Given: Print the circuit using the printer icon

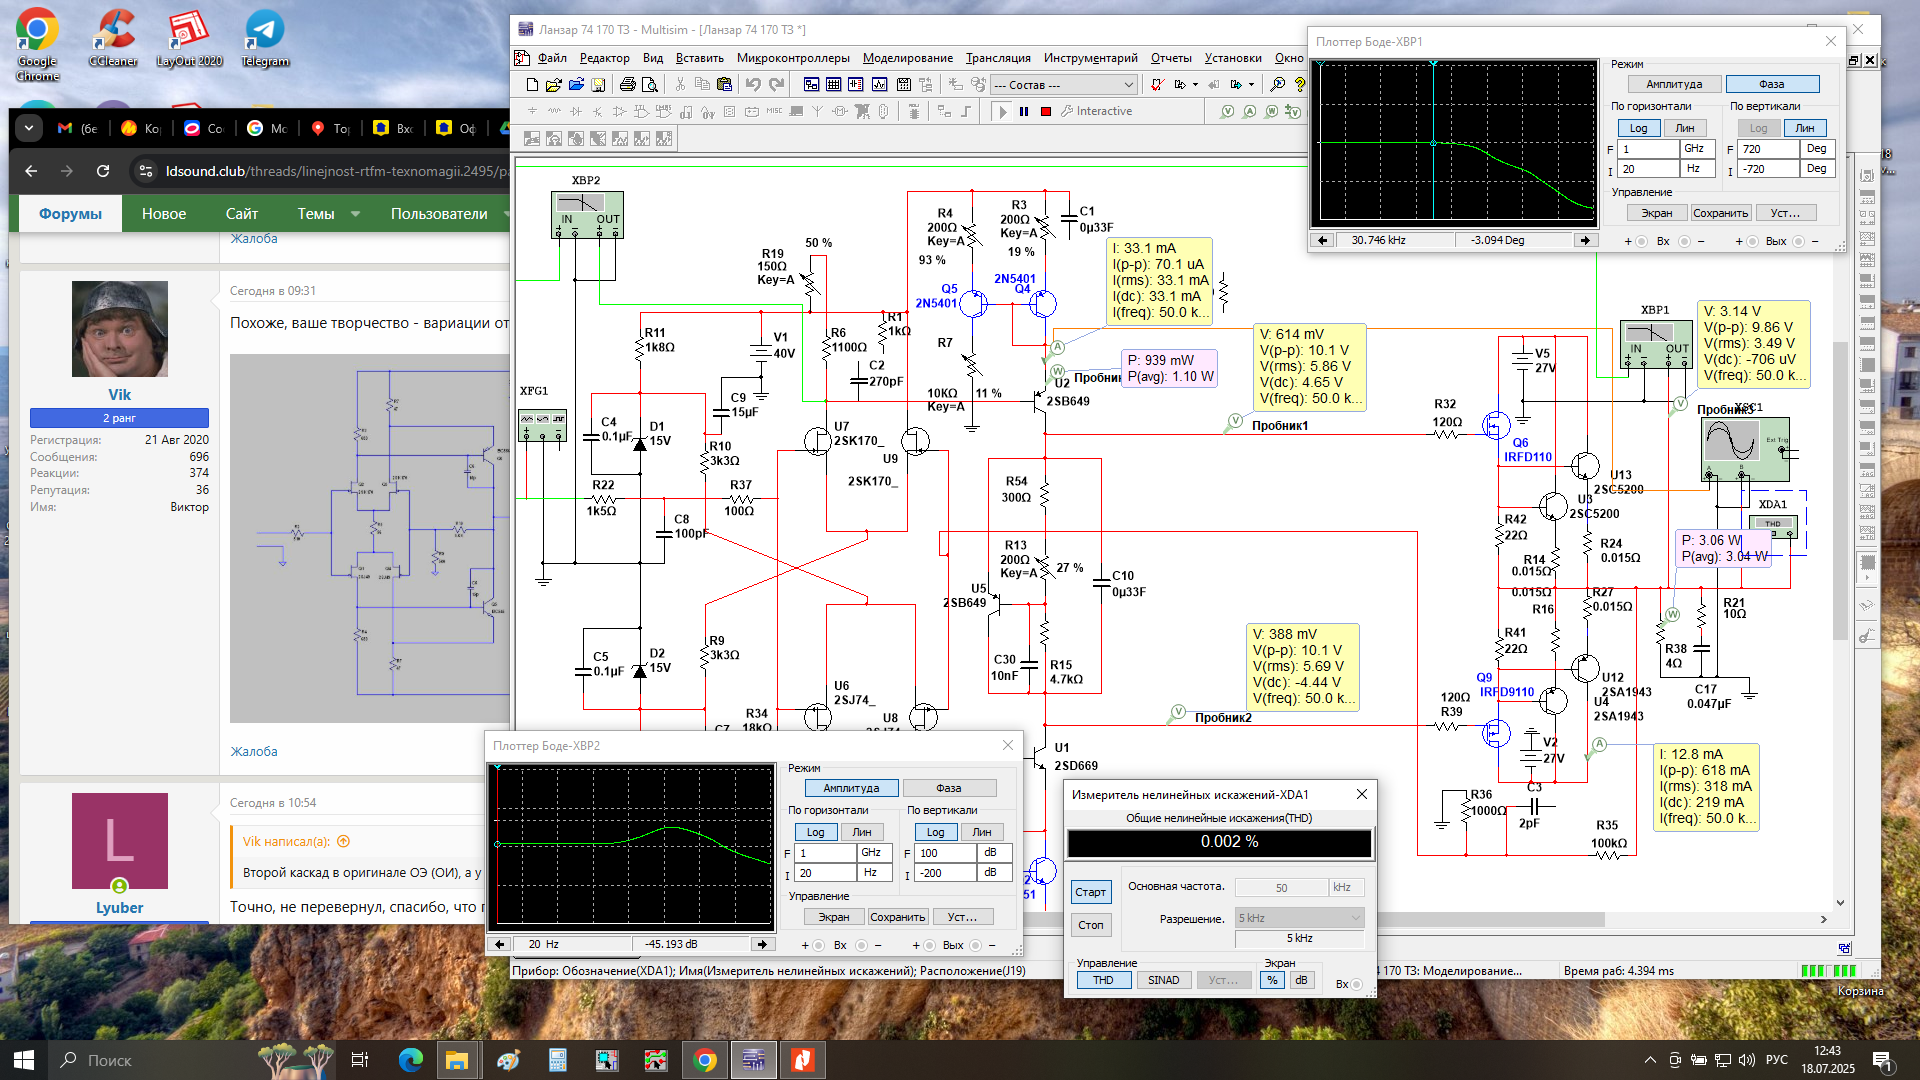Looking at the screenshot, I should pyautogui.click(x=627, y=85).
